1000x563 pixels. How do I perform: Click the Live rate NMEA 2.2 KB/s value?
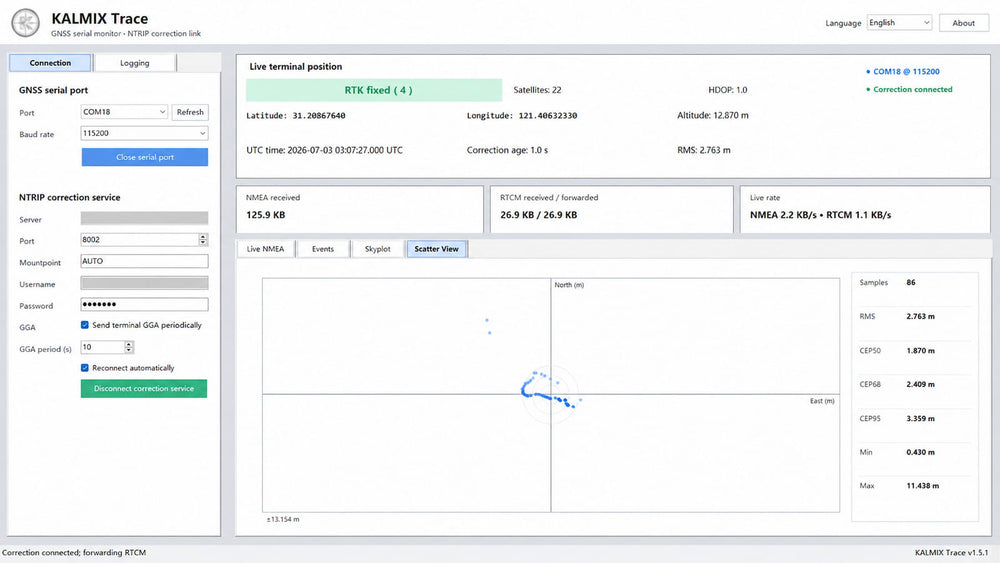pos(821,215)
